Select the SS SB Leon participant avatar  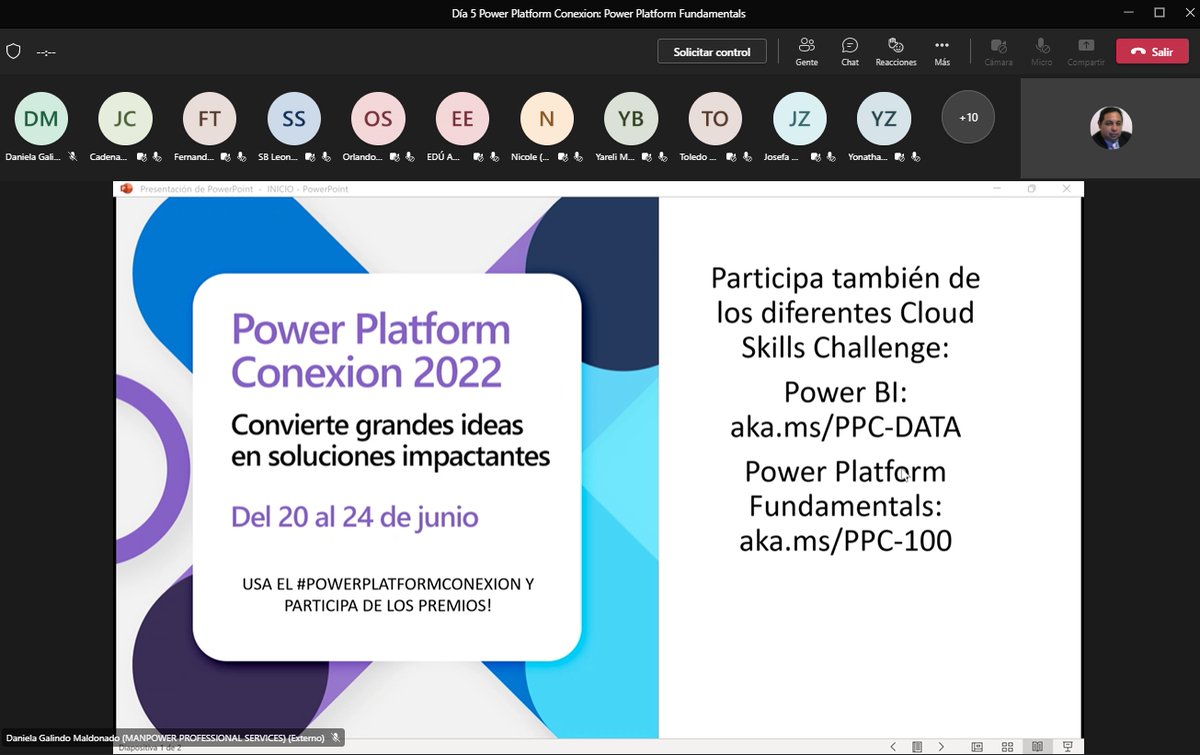tap(294, 118)
